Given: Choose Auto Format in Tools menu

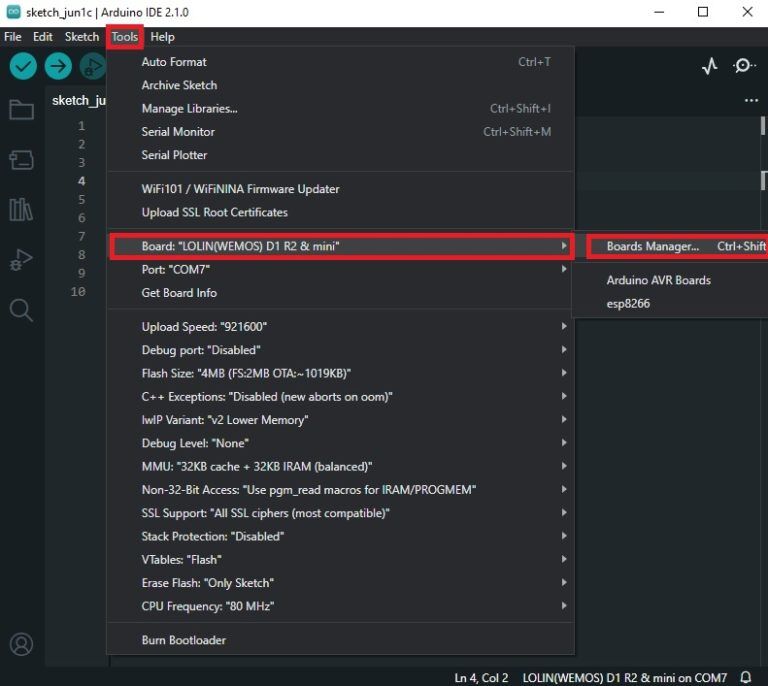Looking at the screenshot, I should point(174,62).
